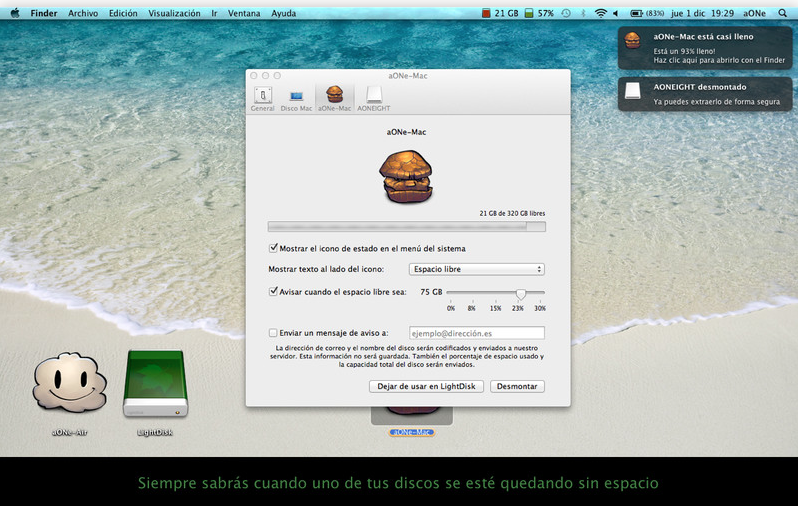
Task: Click the ejemplo@dirección.es email field
Action: pyautogui.click(x=476, y=333)
